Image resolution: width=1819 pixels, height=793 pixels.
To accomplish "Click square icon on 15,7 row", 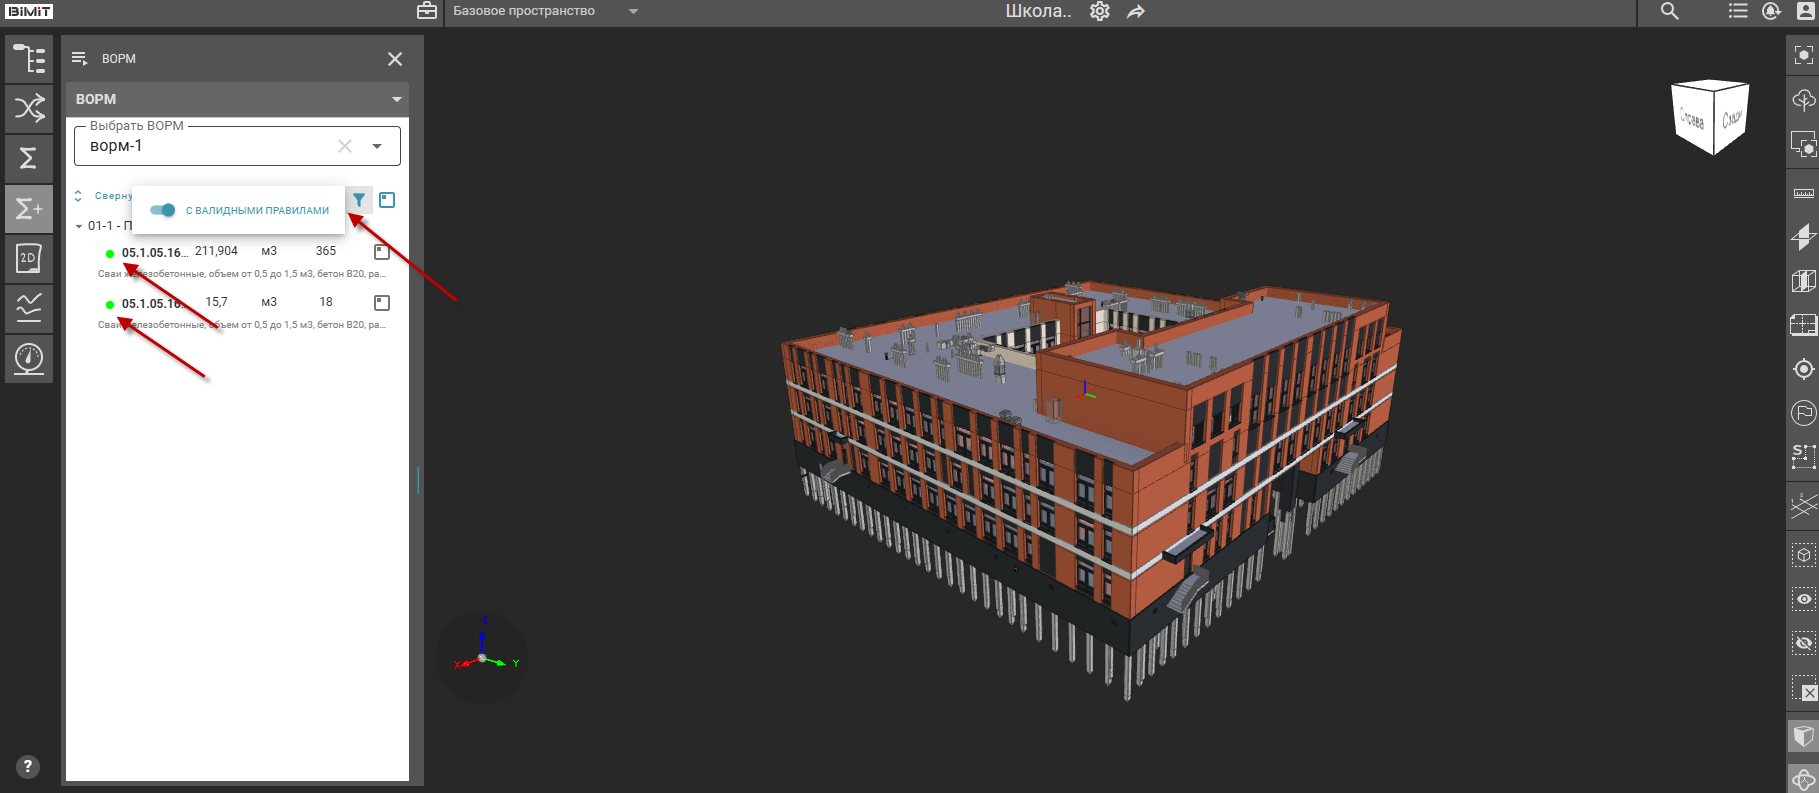I will tap(382, 303).
